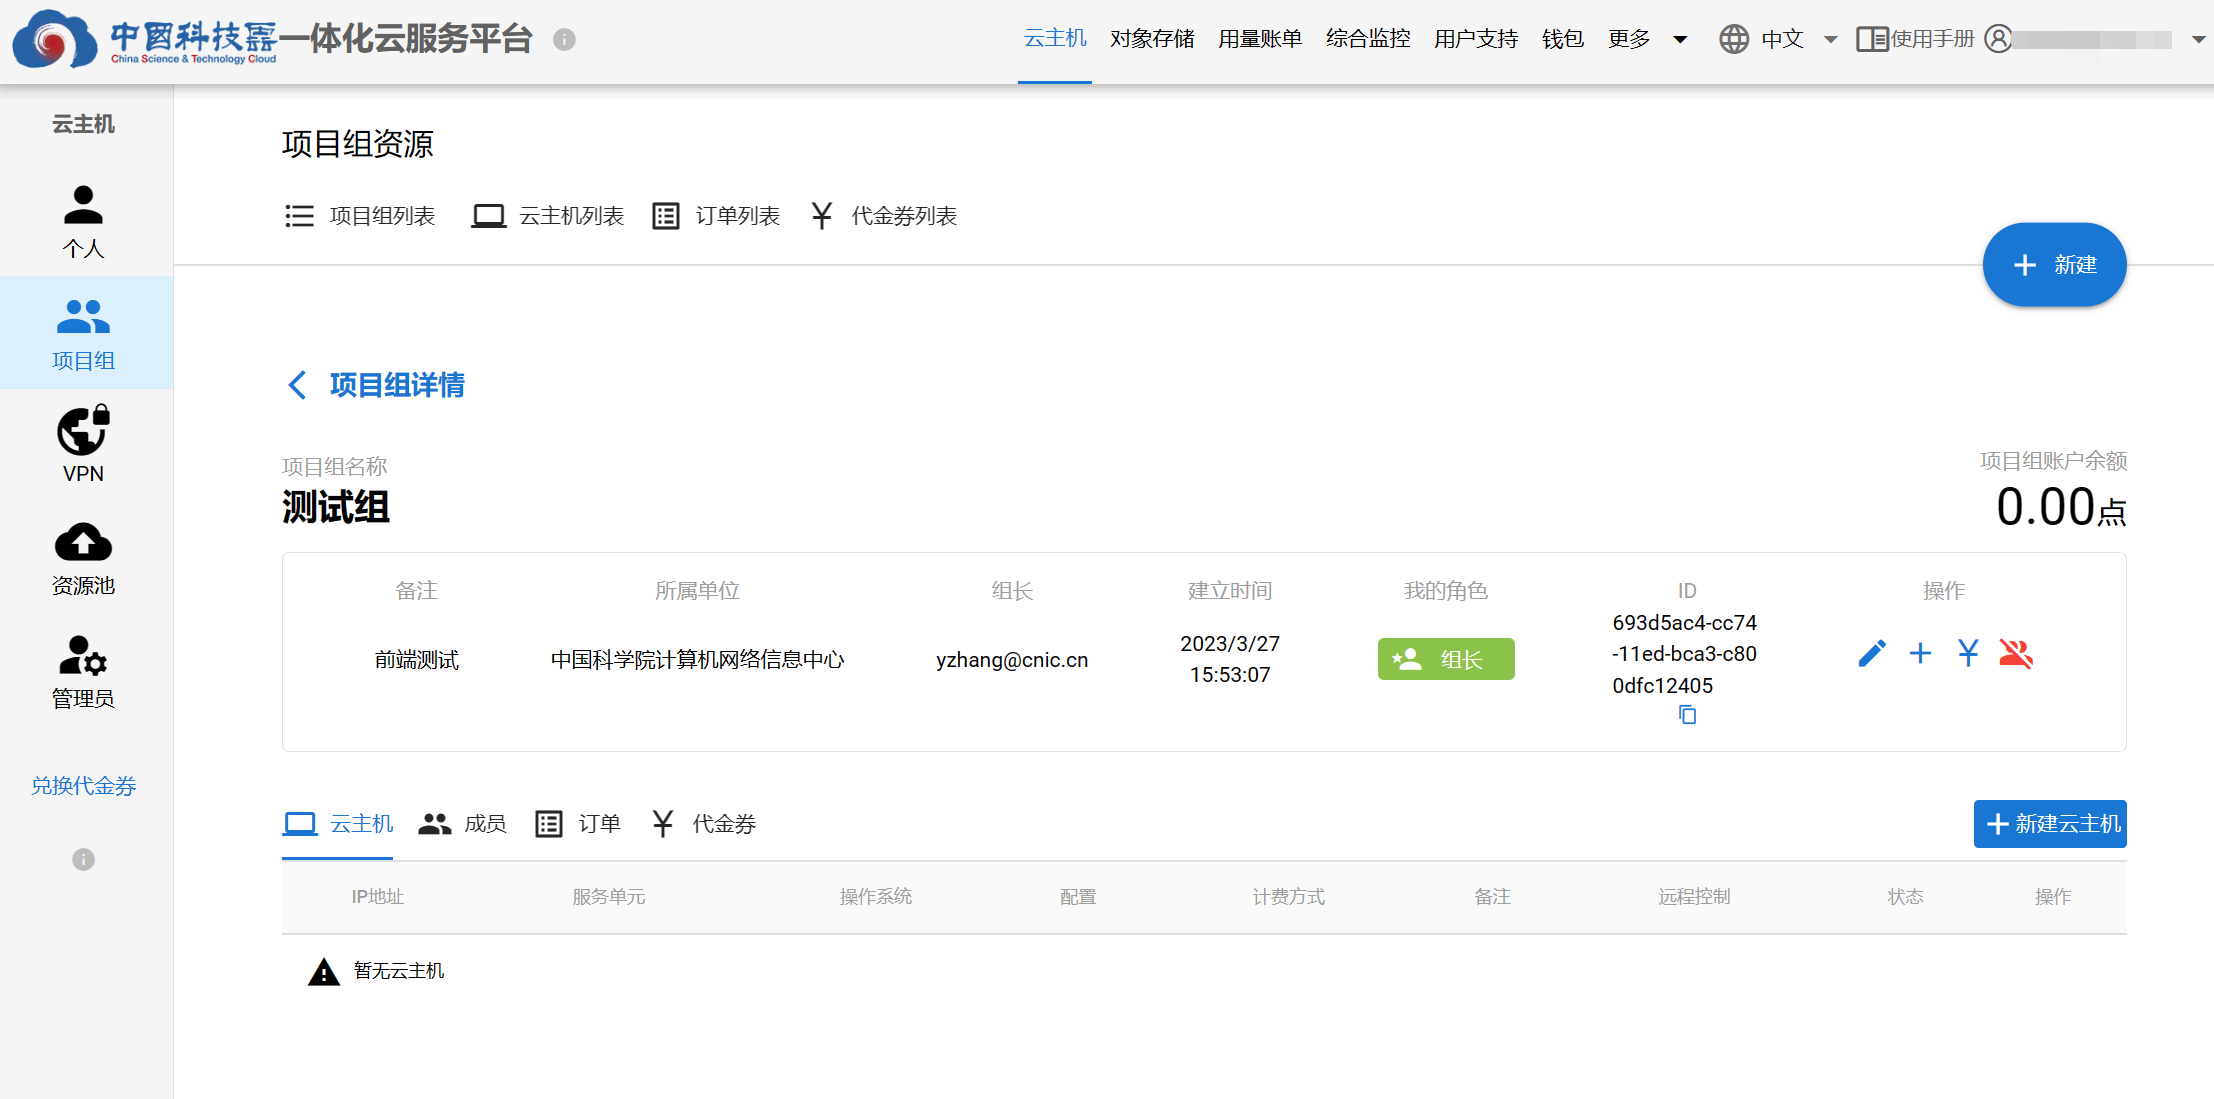Click the 远程控制 column header
This screenshot has height=1099, width=2214.
(x=1694, y=897)
